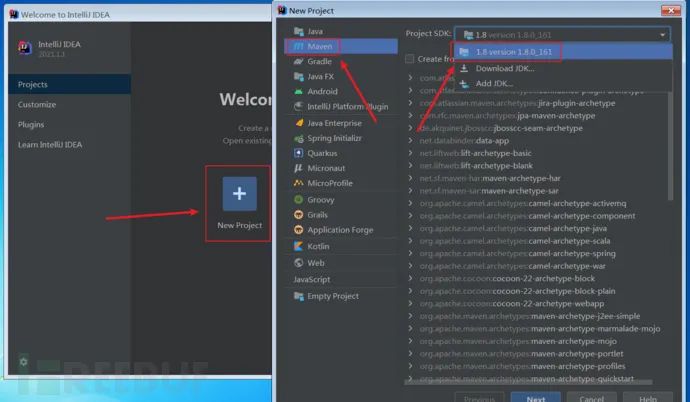This screenshot has width=690, height=402.
Task: Open the Plugins tab
Action: point(70,124)
